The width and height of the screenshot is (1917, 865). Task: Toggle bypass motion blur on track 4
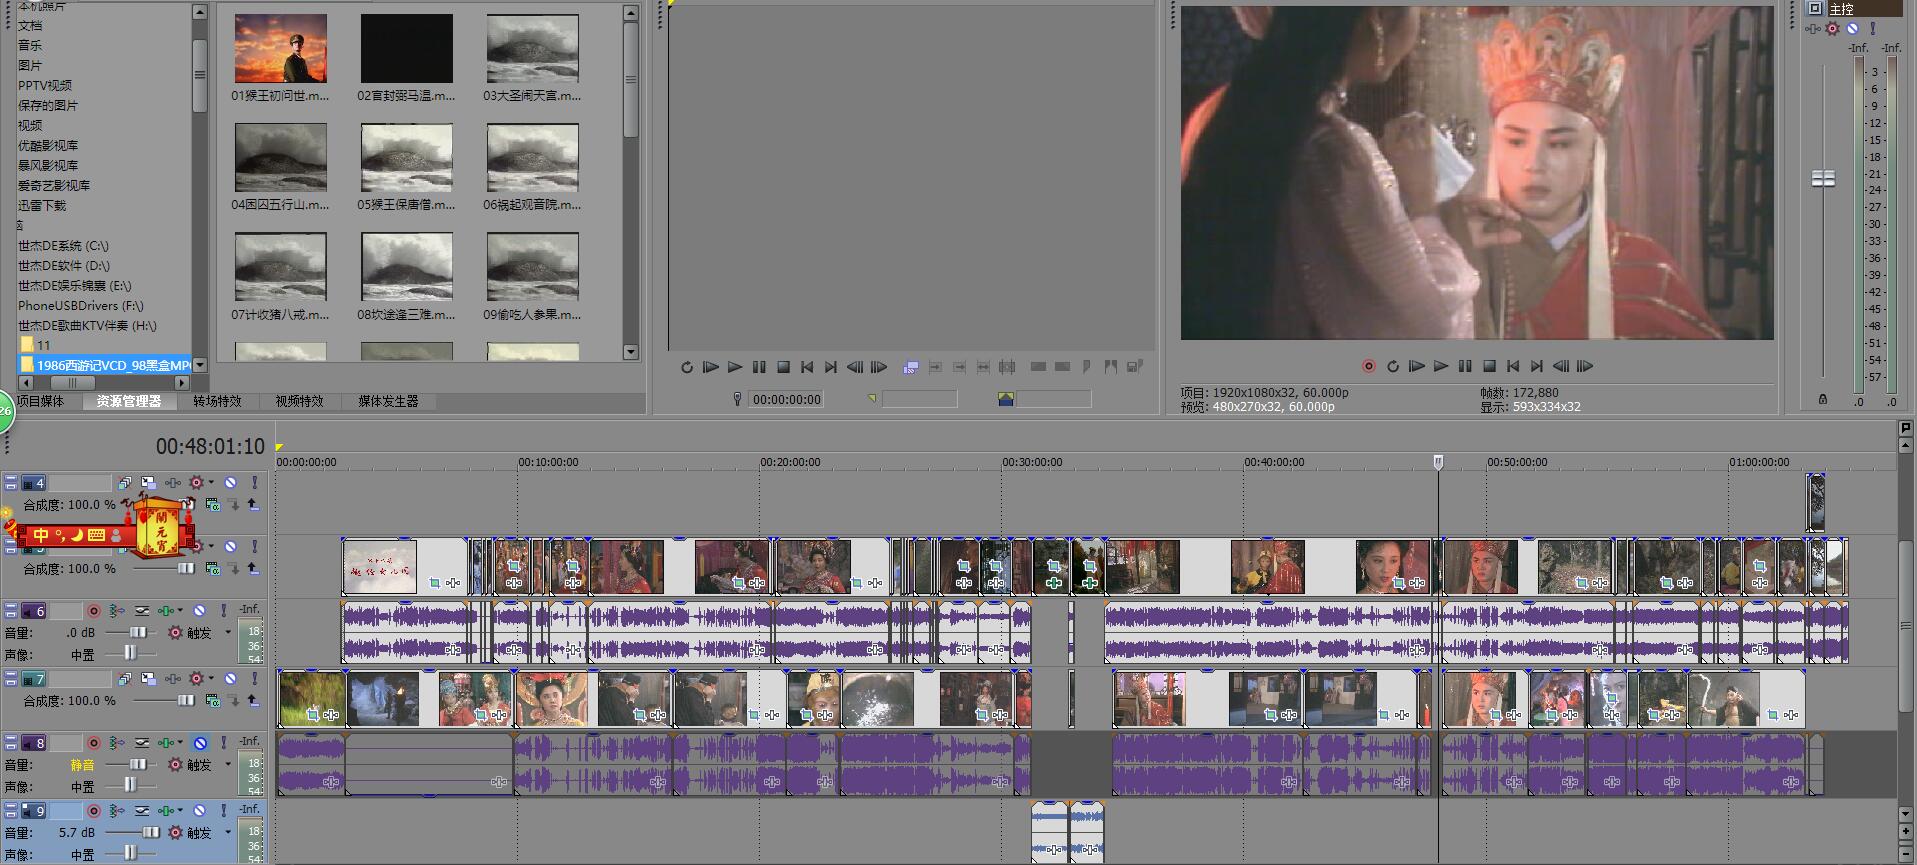point(125,483)
